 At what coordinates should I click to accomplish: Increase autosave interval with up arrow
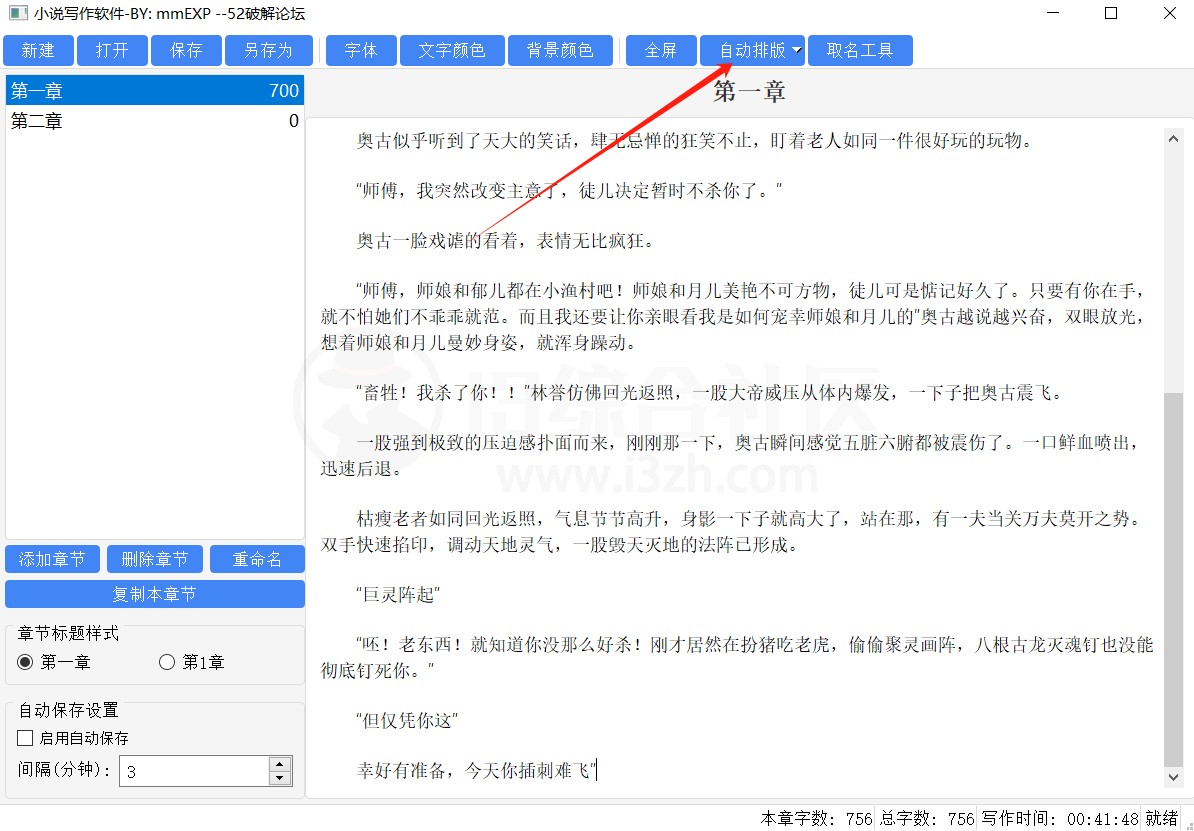pyautogui.click(x=280, y=764)
